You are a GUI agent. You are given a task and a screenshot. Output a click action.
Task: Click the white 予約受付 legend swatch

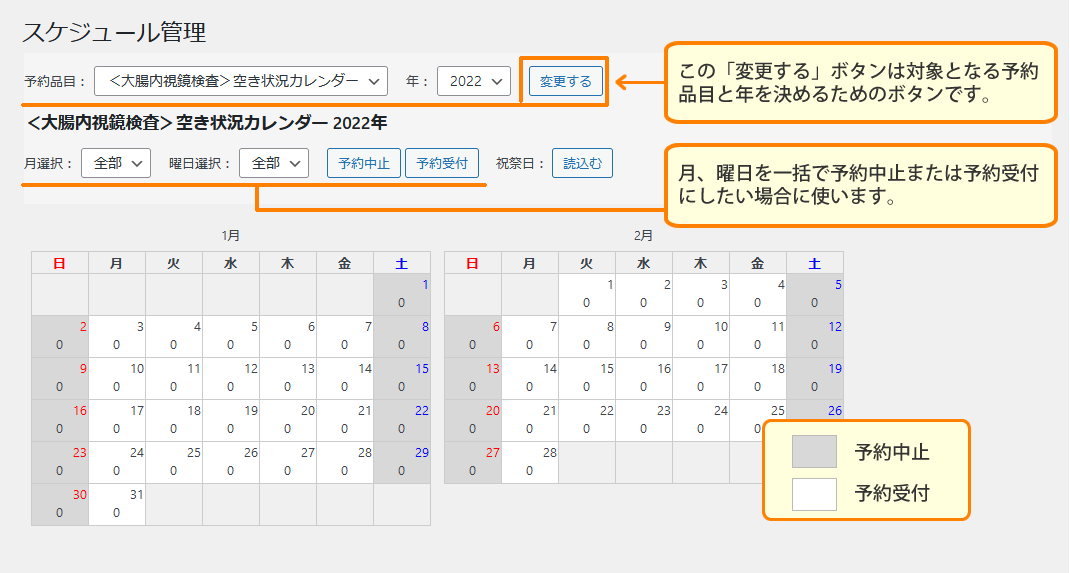click(814, 494)
